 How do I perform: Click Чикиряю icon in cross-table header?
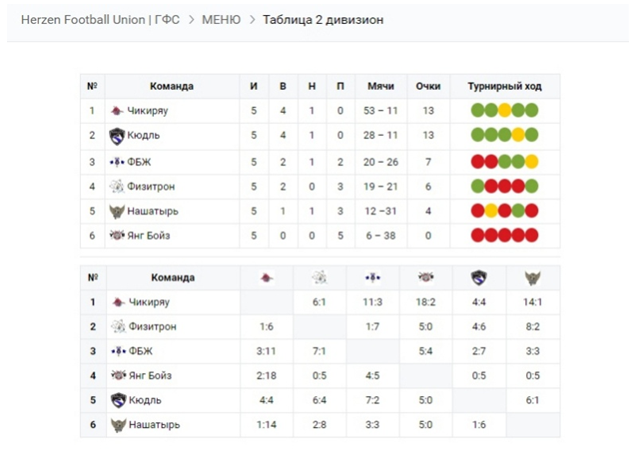266,277
